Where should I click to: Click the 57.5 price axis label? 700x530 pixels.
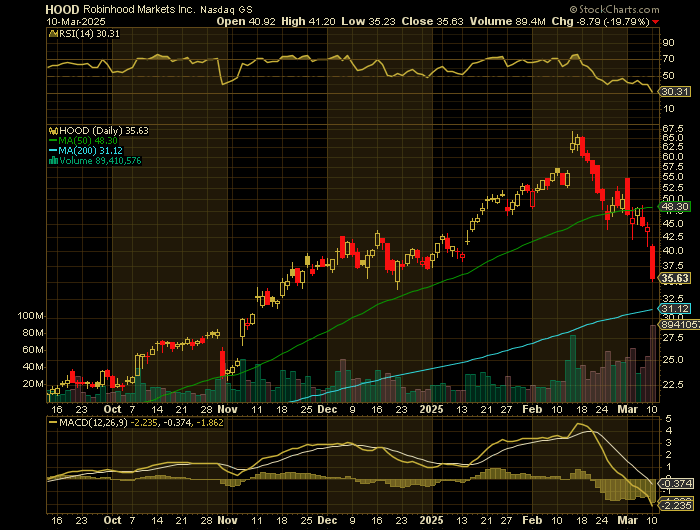click(673, 167)
